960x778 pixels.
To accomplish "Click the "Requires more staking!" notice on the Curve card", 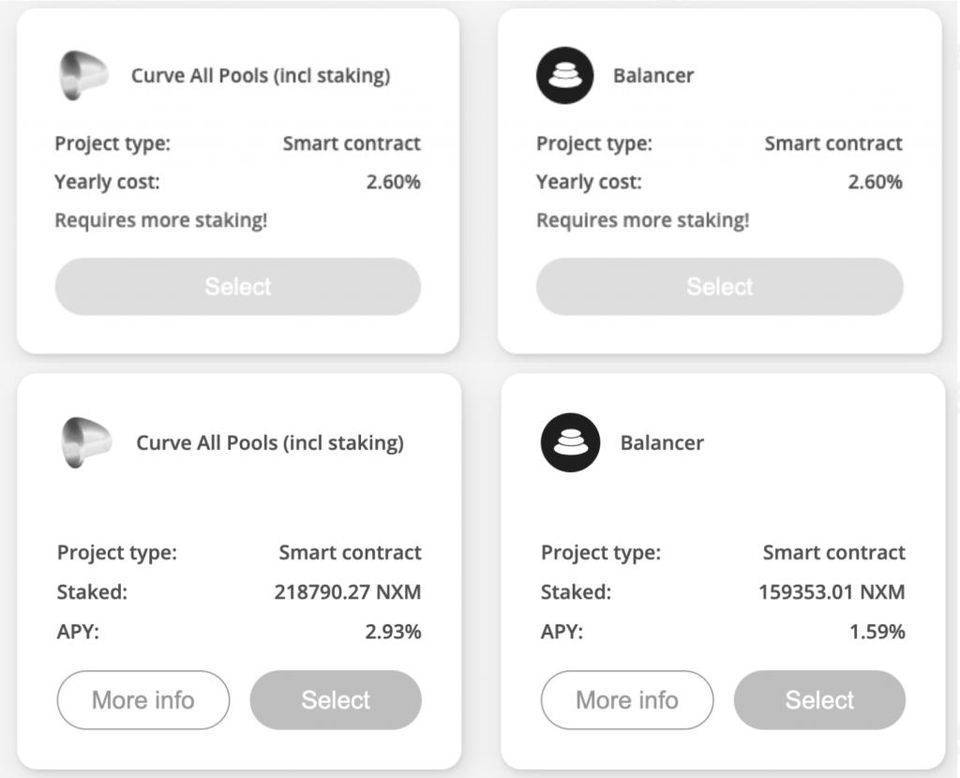I will click(161, 220).
